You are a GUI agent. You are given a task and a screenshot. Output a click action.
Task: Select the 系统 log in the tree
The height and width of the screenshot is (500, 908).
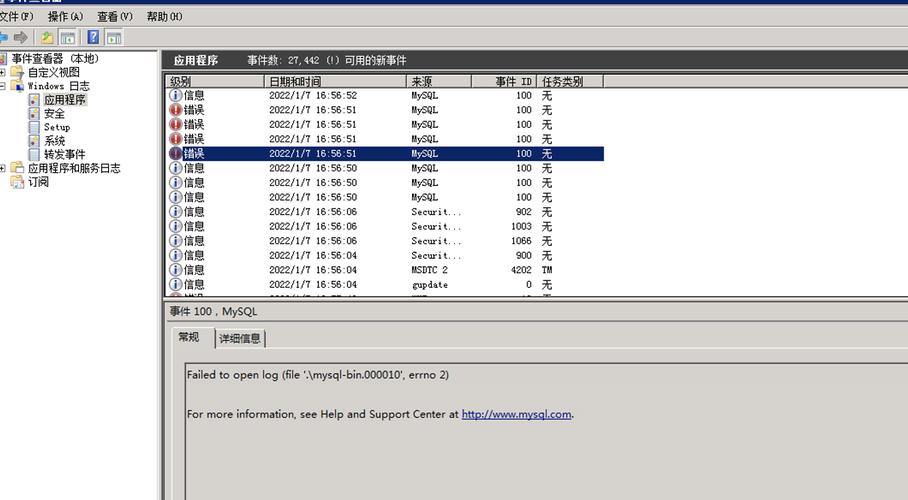54,141
